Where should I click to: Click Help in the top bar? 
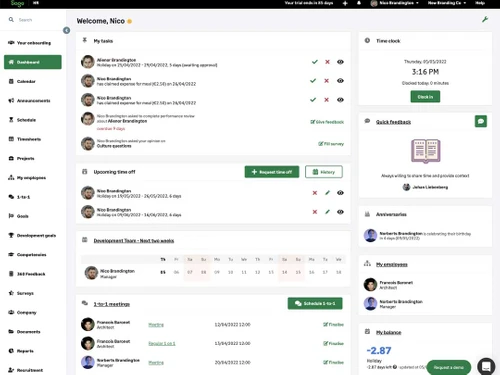click(480, 3)
